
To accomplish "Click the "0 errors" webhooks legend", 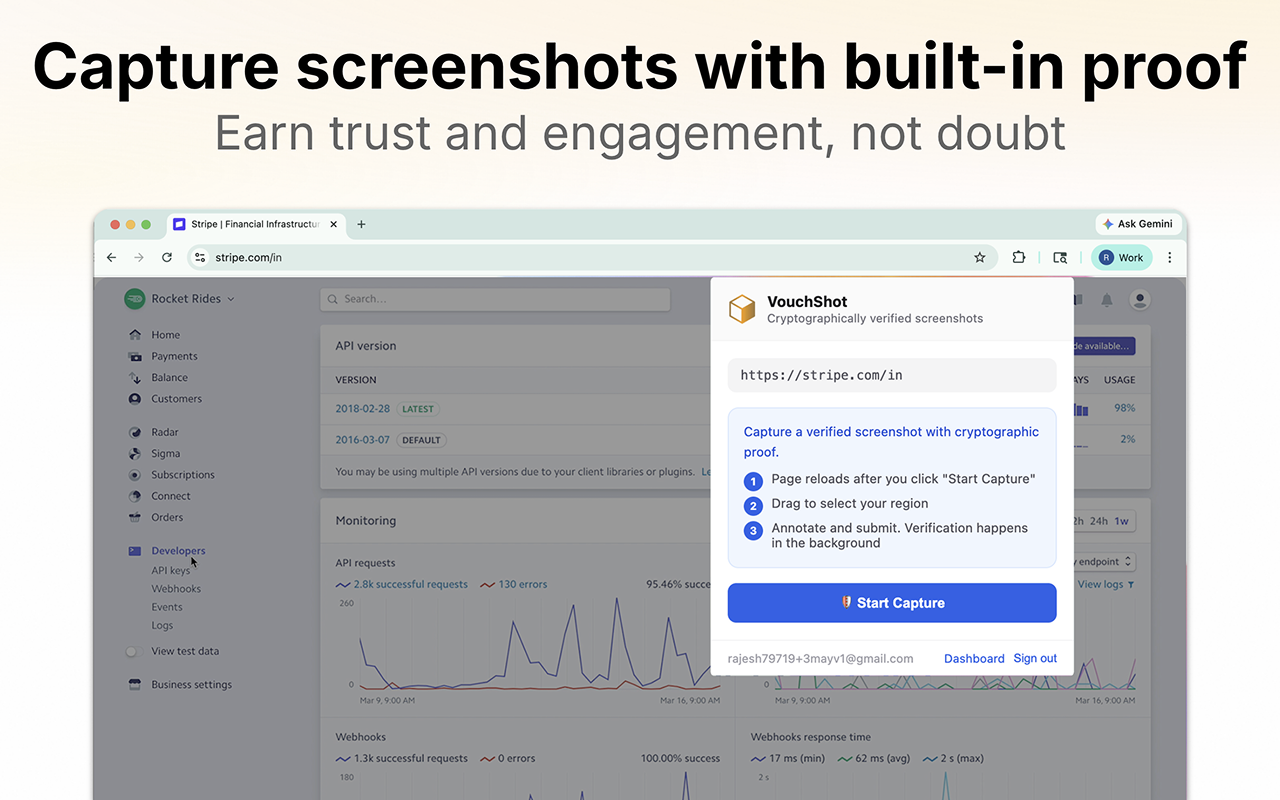I will 509,758.
